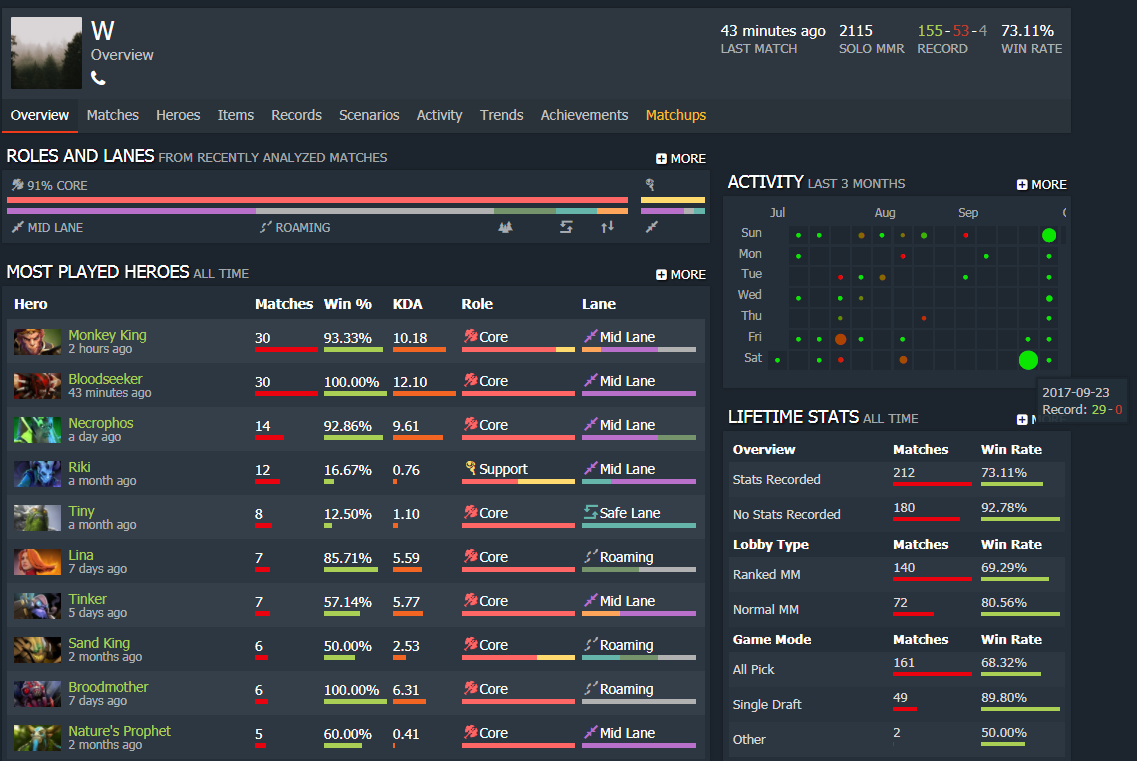
Task: Expand MORE for Activity section
Action: 1042,184
